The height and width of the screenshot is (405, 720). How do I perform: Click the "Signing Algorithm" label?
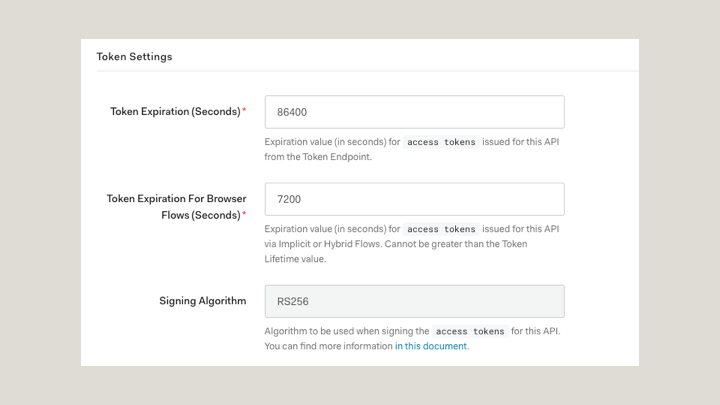coord(202,301)
